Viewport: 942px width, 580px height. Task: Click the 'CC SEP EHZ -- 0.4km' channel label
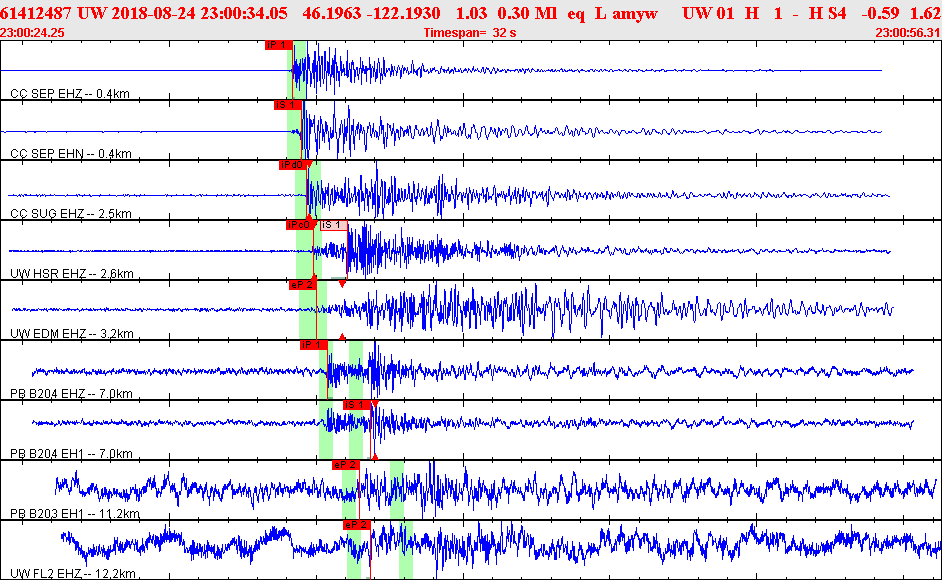[x=70, y=94]
